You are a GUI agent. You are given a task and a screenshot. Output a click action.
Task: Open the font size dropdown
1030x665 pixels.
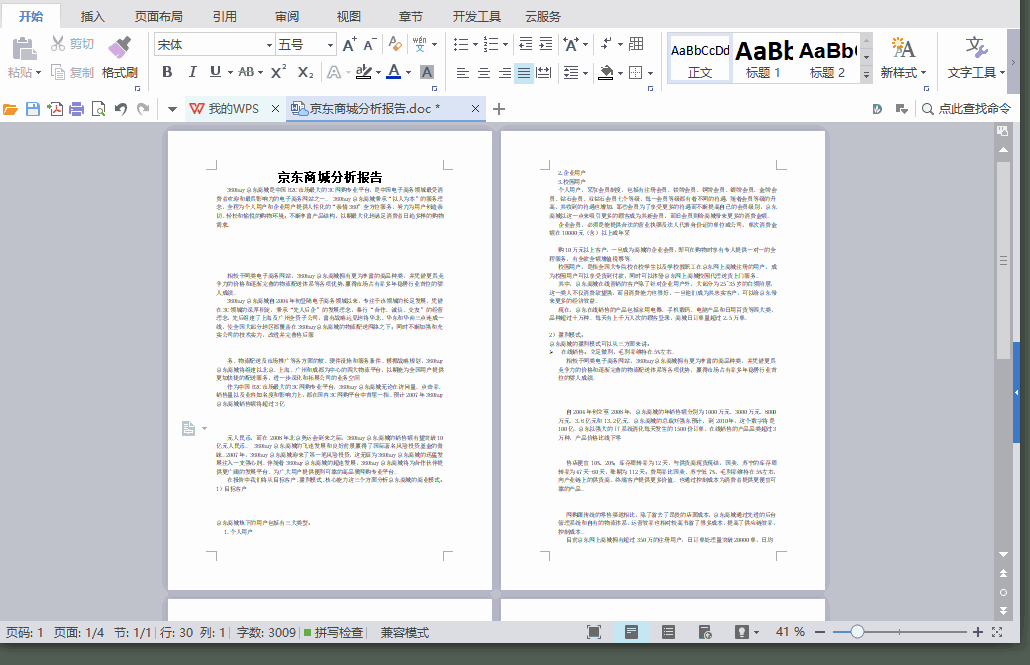tap(330, 45)
